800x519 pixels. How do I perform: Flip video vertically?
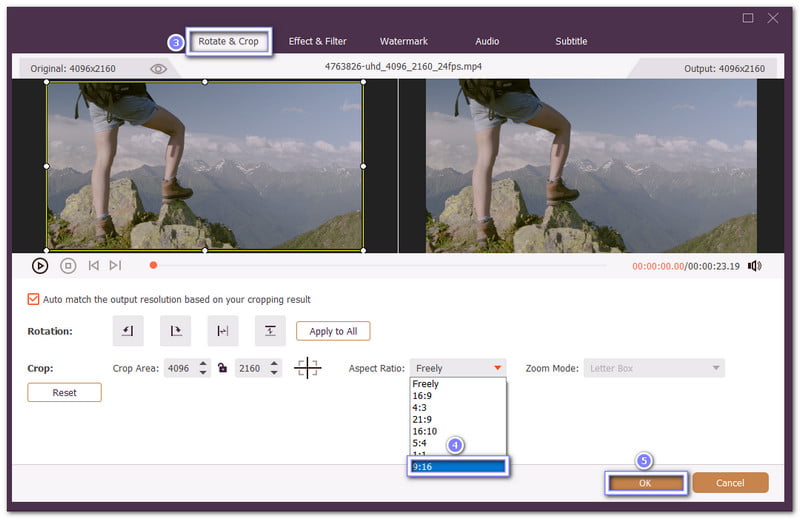coord(270,331)
